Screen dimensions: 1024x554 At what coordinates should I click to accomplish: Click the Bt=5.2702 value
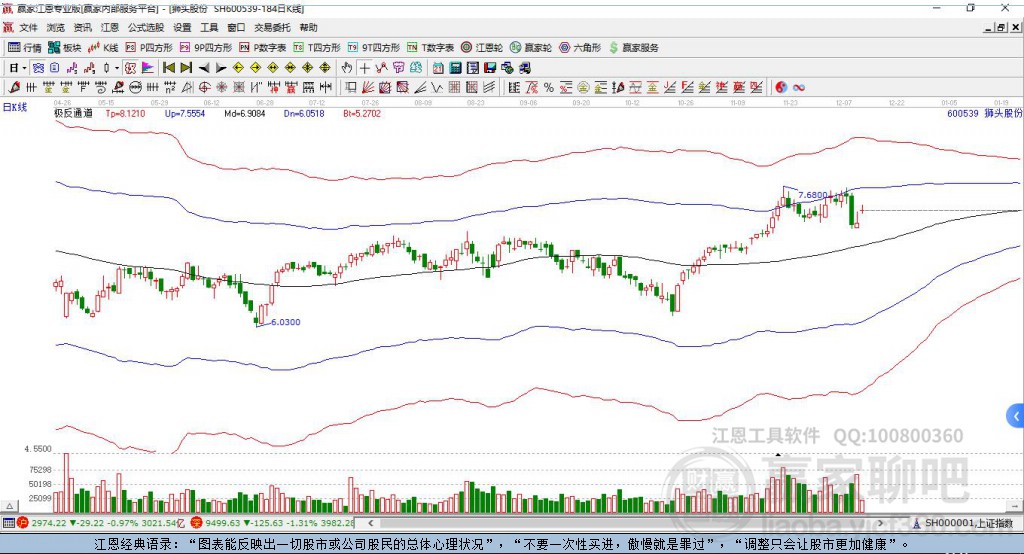tap(362, 113)
